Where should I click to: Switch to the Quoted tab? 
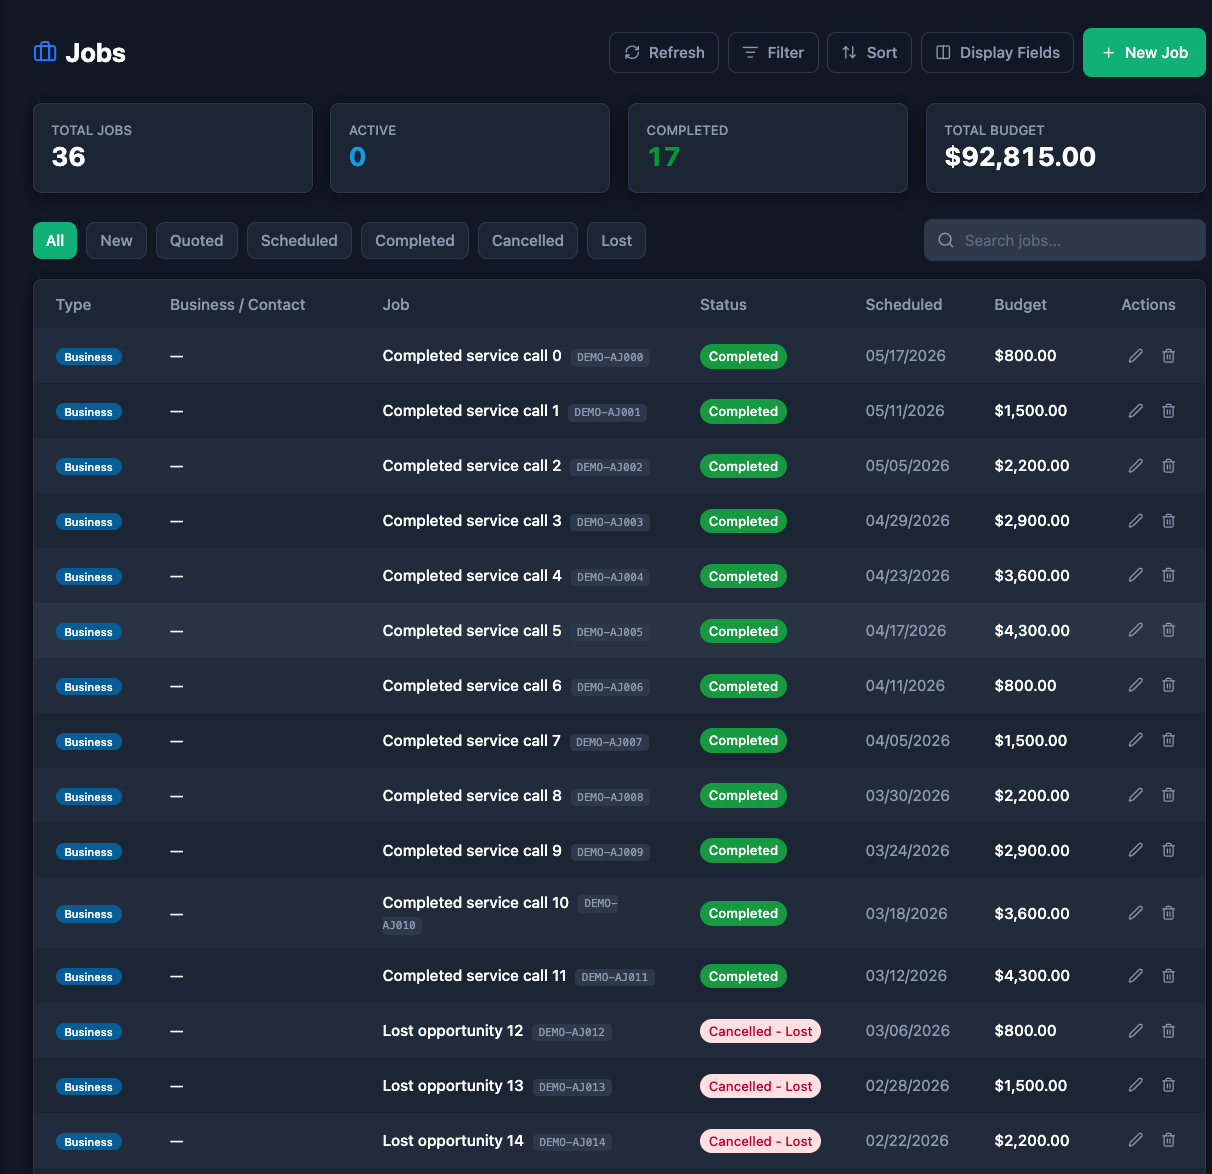click(197, 240)
